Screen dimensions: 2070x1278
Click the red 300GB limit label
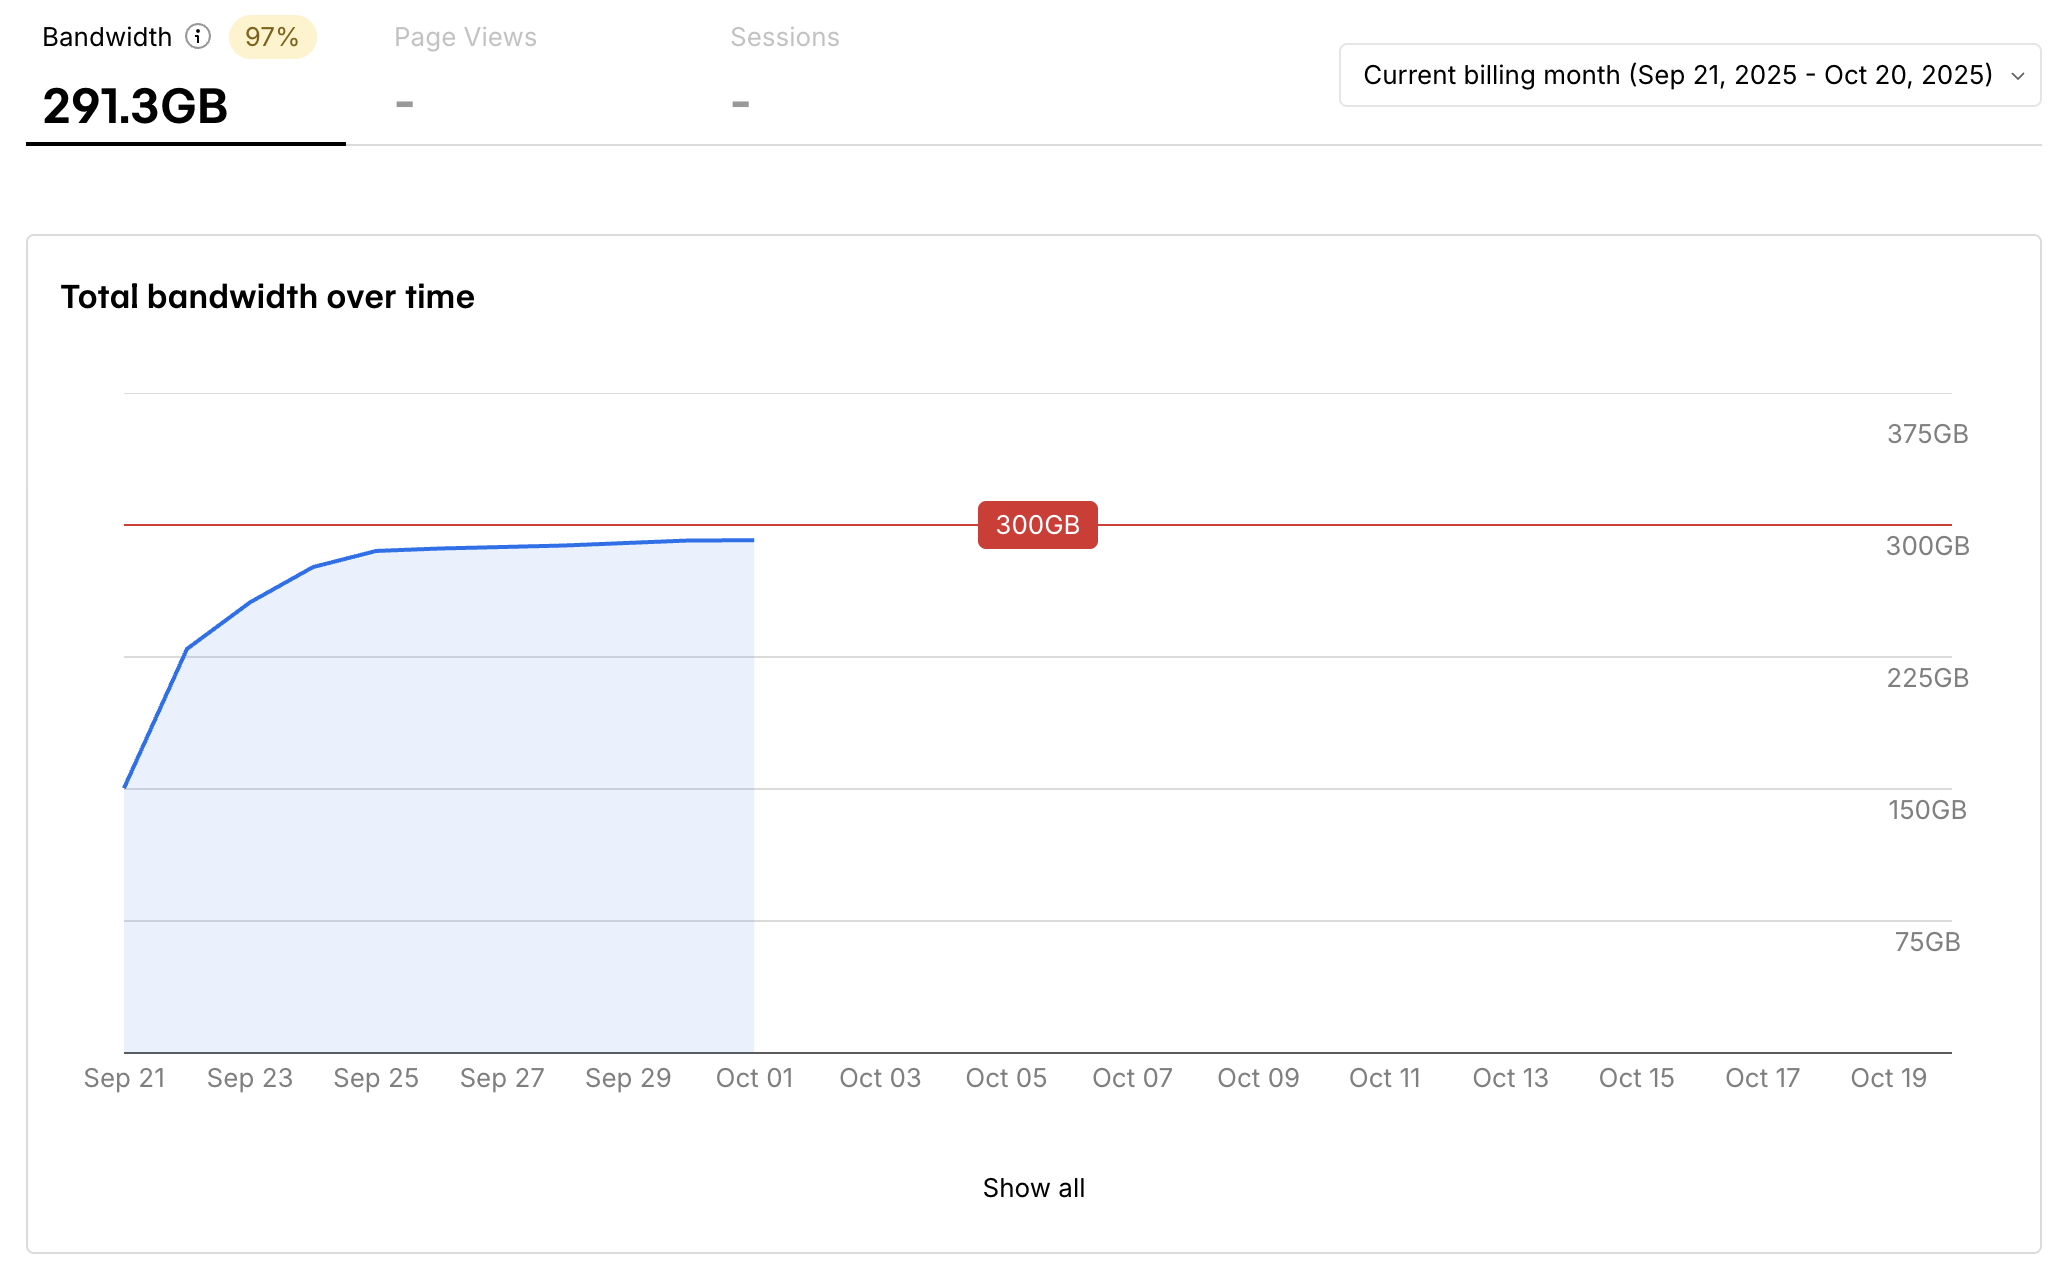[x=1037, y=525]
